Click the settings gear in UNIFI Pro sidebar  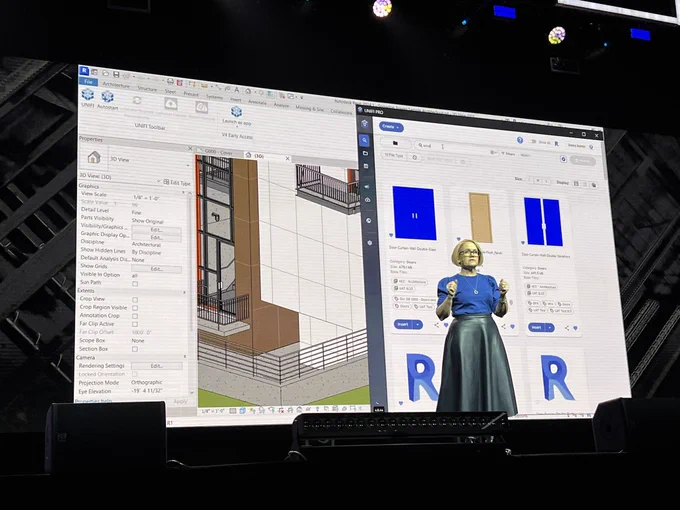point(369,242)
